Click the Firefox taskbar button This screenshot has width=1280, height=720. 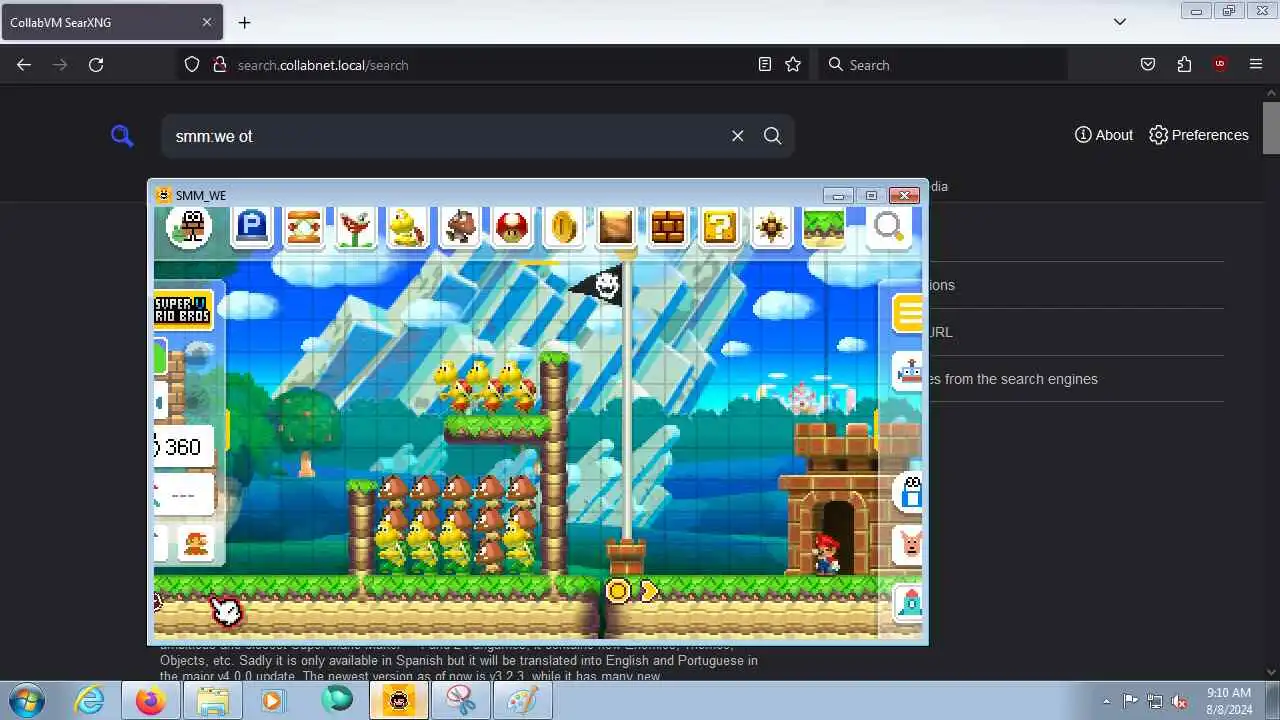pos(151,701)
